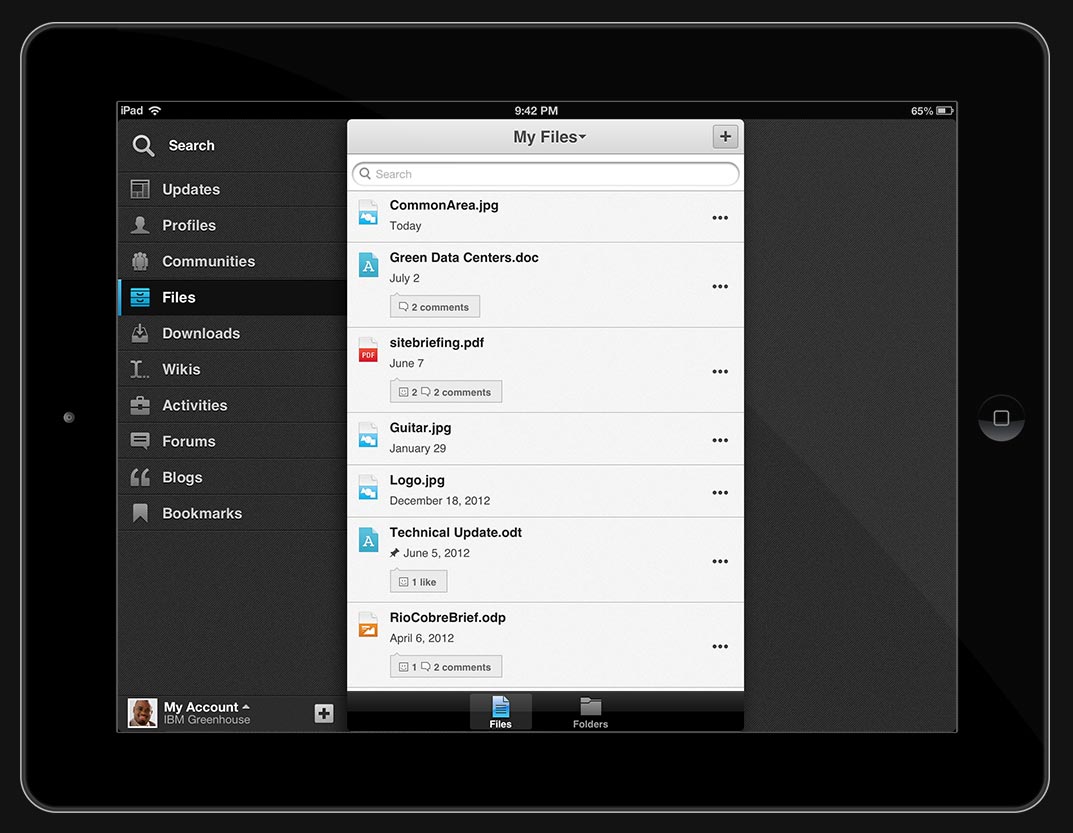Tap the 1 like badge on Technical Update.odt
The height and width of the screenshot is (833, 1073).
coord(419,582)
